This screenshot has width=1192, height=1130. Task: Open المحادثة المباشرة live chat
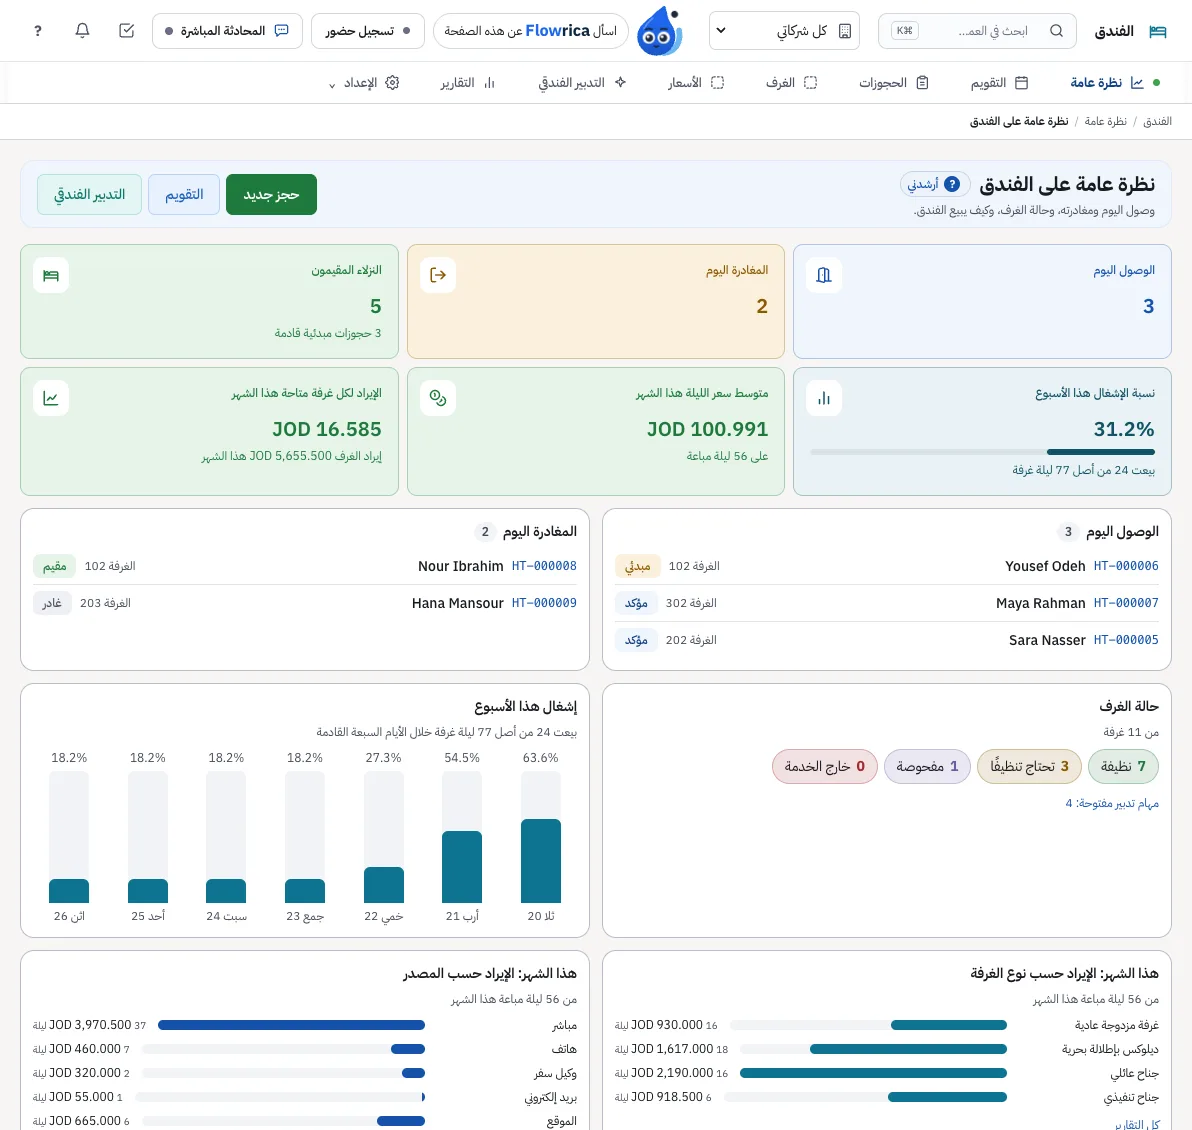227,31
